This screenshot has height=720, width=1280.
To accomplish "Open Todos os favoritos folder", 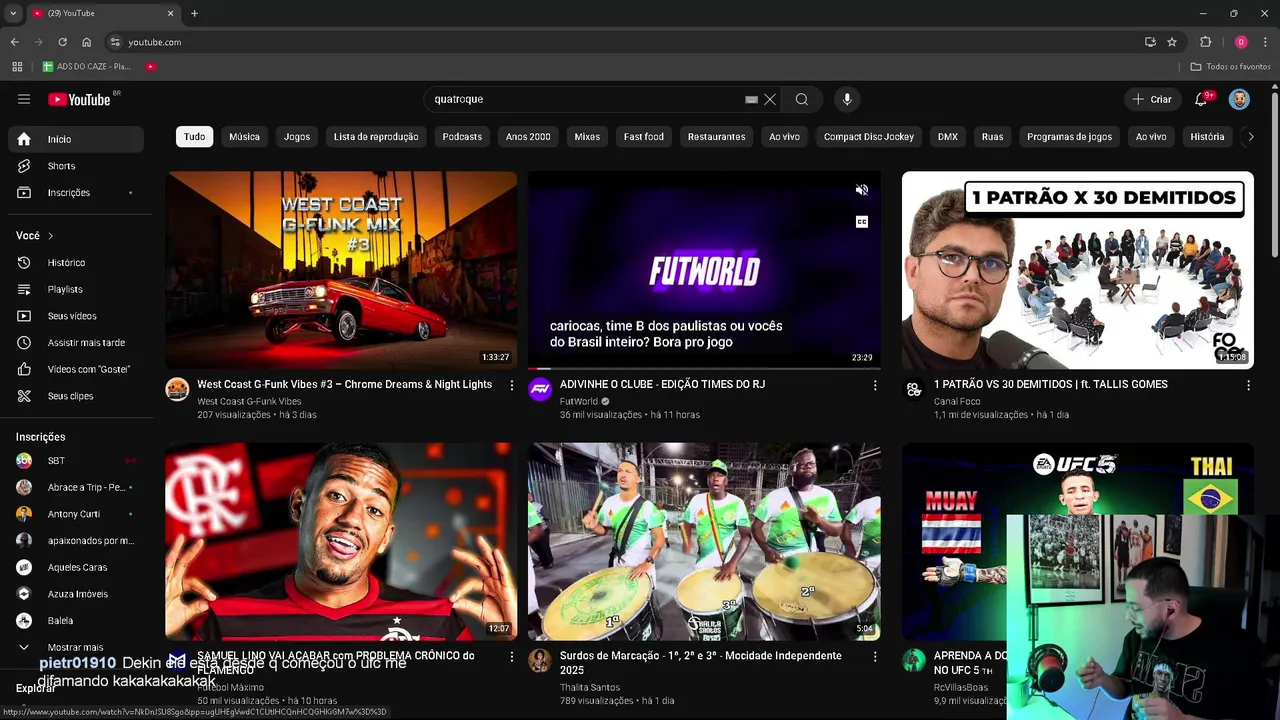I will (x=1231, y=67).
